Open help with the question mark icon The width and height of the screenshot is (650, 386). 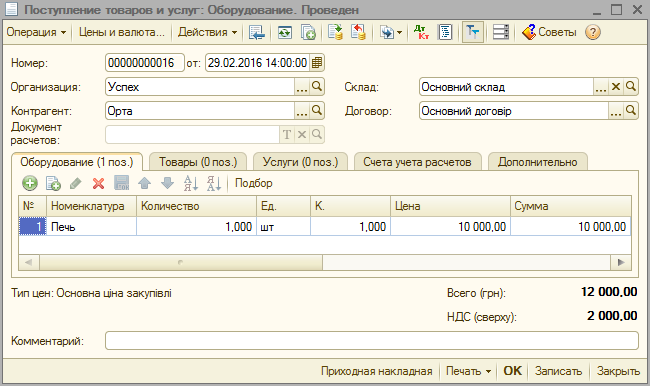pos(593,32)
